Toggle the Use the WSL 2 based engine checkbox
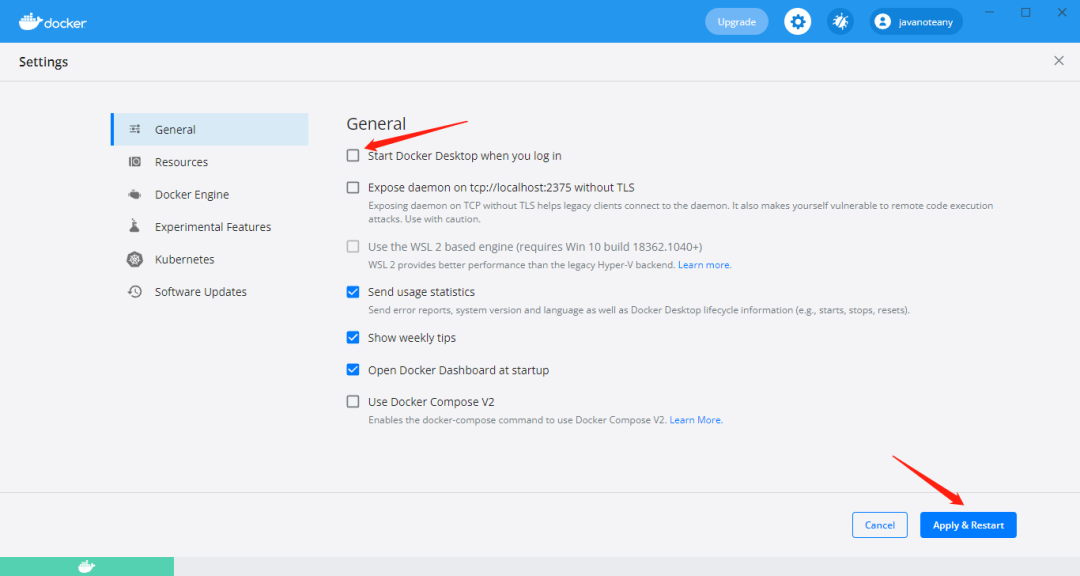This screenshot has width=1080, height=576. (x=353, y=247)
